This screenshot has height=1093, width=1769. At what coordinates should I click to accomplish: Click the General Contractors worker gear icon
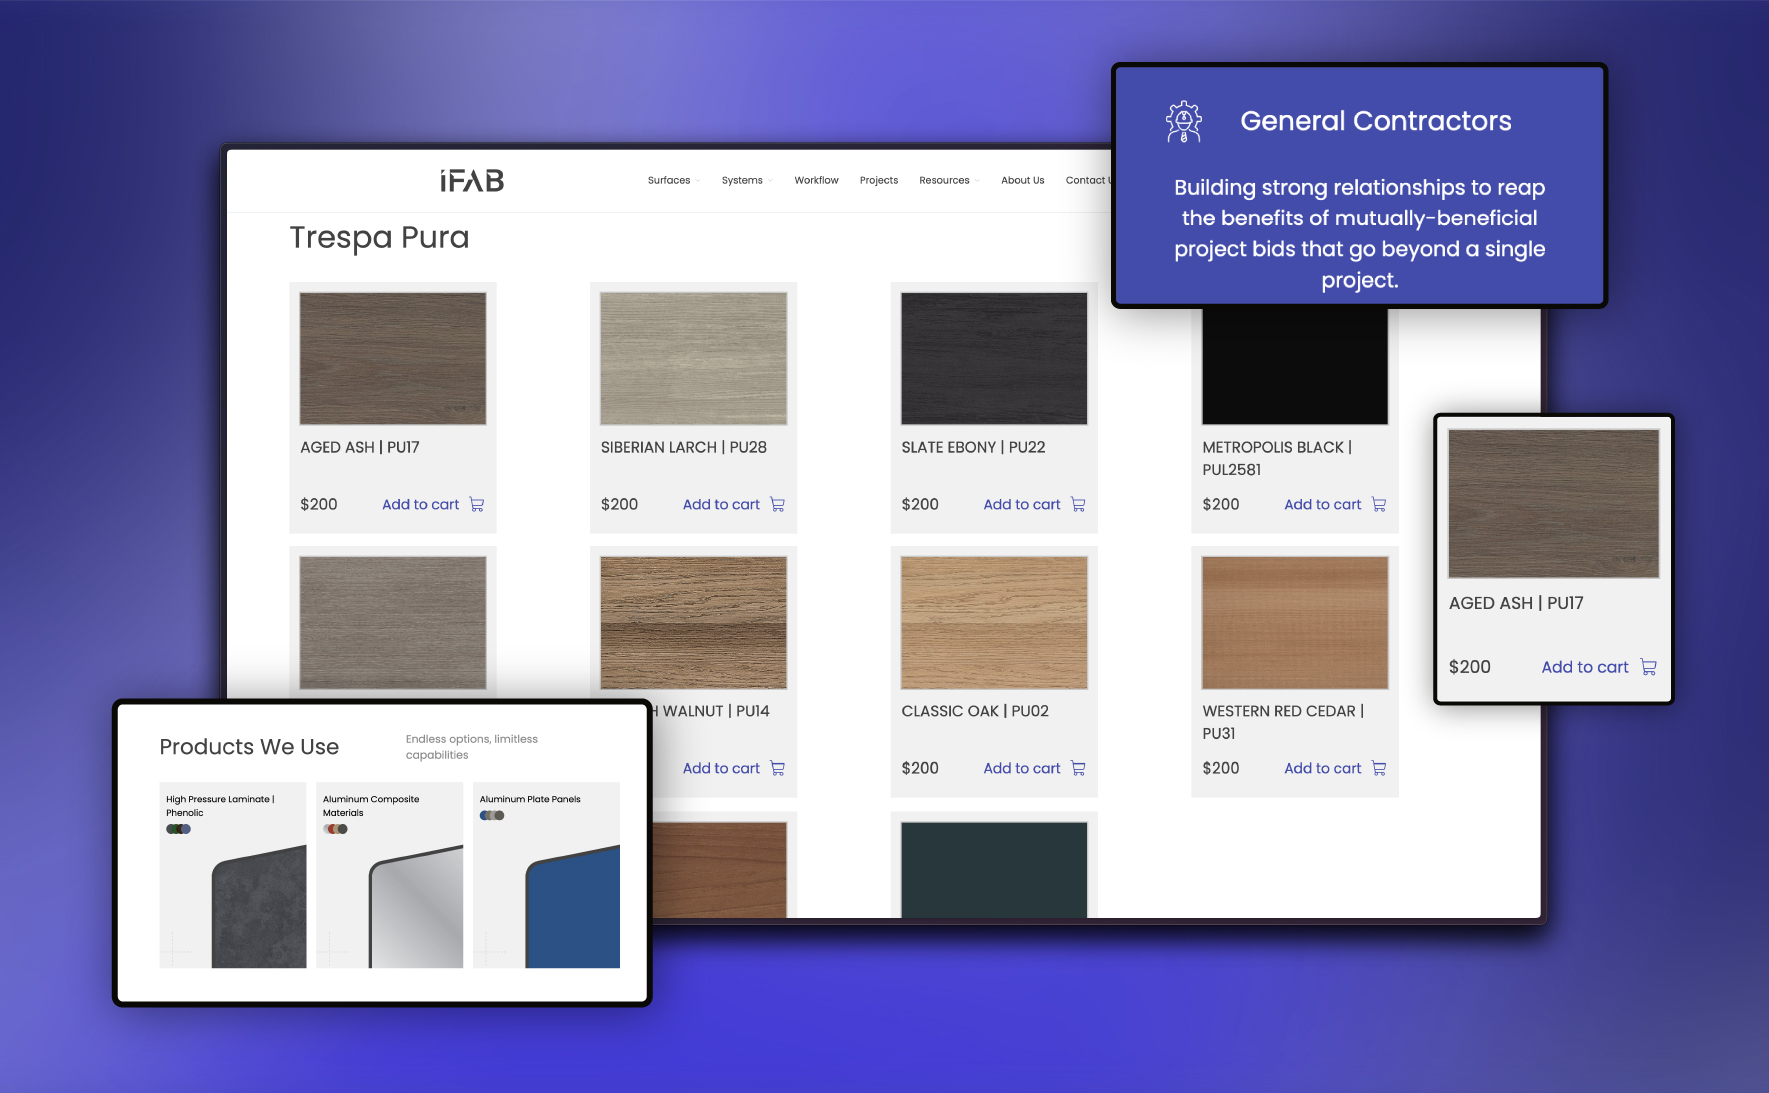(x=1184, y=122)
